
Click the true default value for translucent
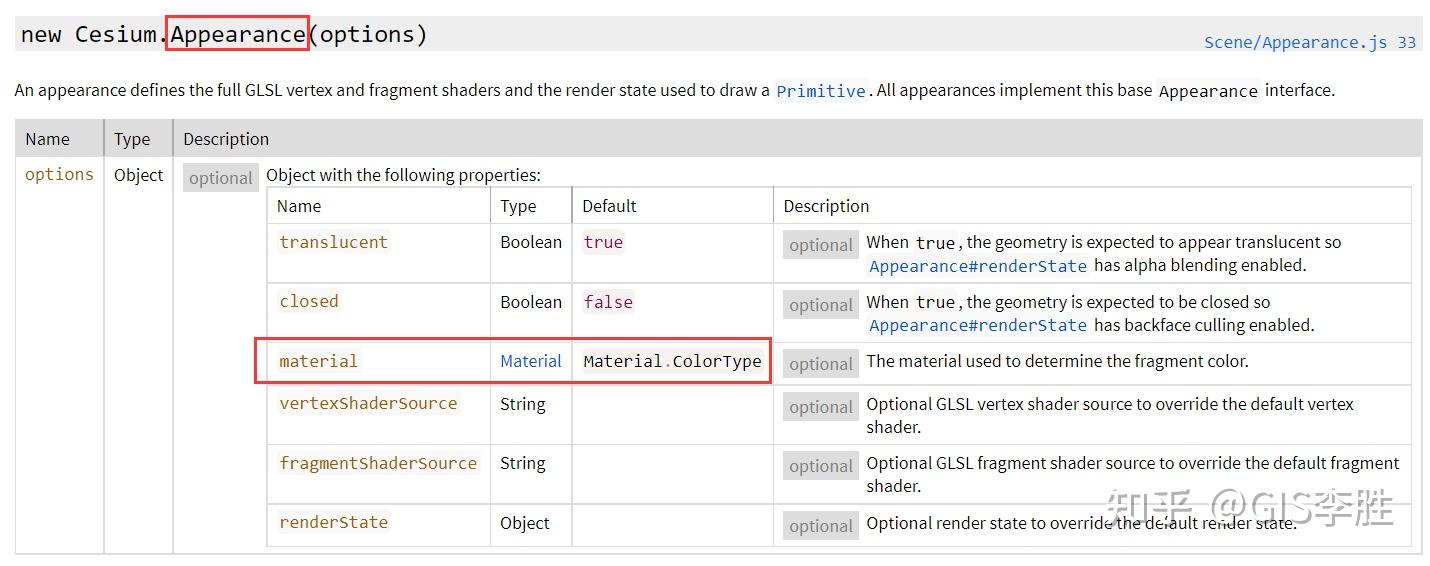tap(603, 242)
